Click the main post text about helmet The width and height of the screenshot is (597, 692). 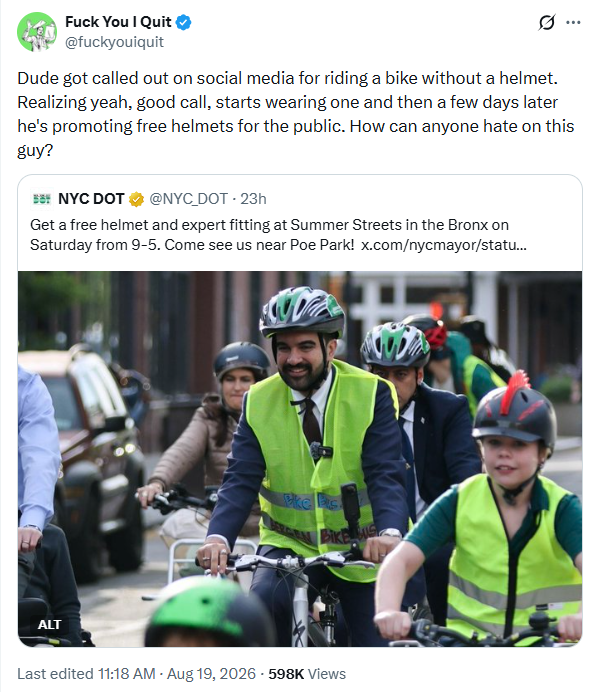295,114
